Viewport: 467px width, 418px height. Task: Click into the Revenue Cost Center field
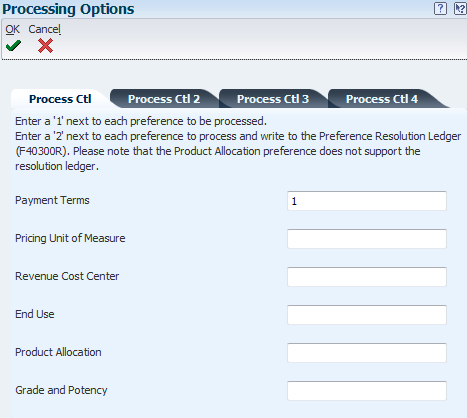(x=367, y=277)
